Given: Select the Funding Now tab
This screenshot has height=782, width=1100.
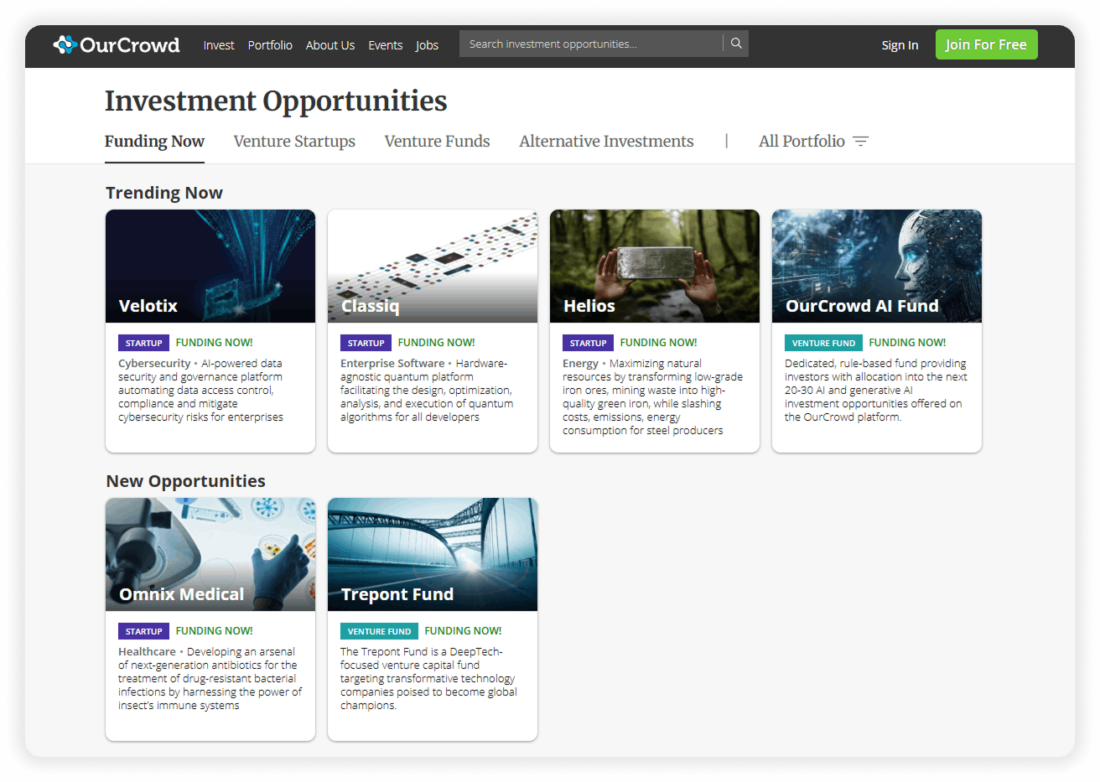Looking at the screenshot, I should click(x=154, y=142).
